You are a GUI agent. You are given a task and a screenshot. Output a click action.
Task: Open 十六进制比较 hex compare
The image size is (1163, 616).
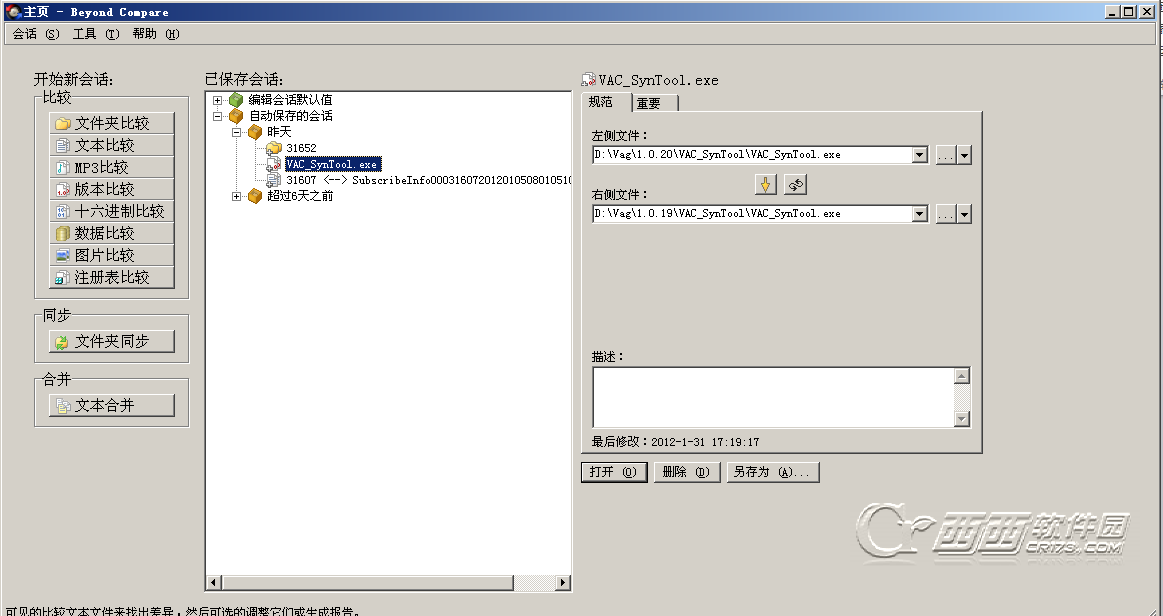point(112,211)
